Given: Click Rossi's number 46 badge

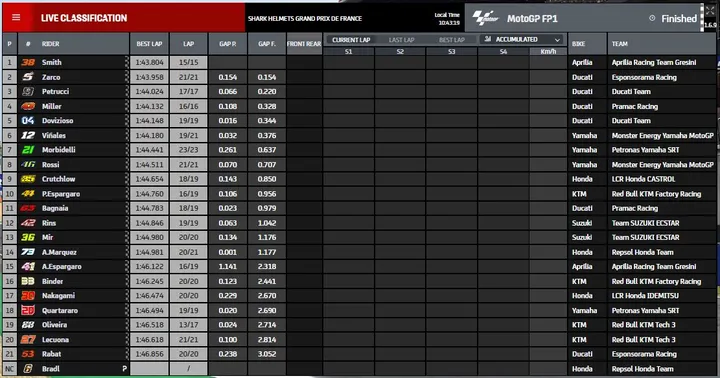Looking at the screenshot, I should (28, 164).
